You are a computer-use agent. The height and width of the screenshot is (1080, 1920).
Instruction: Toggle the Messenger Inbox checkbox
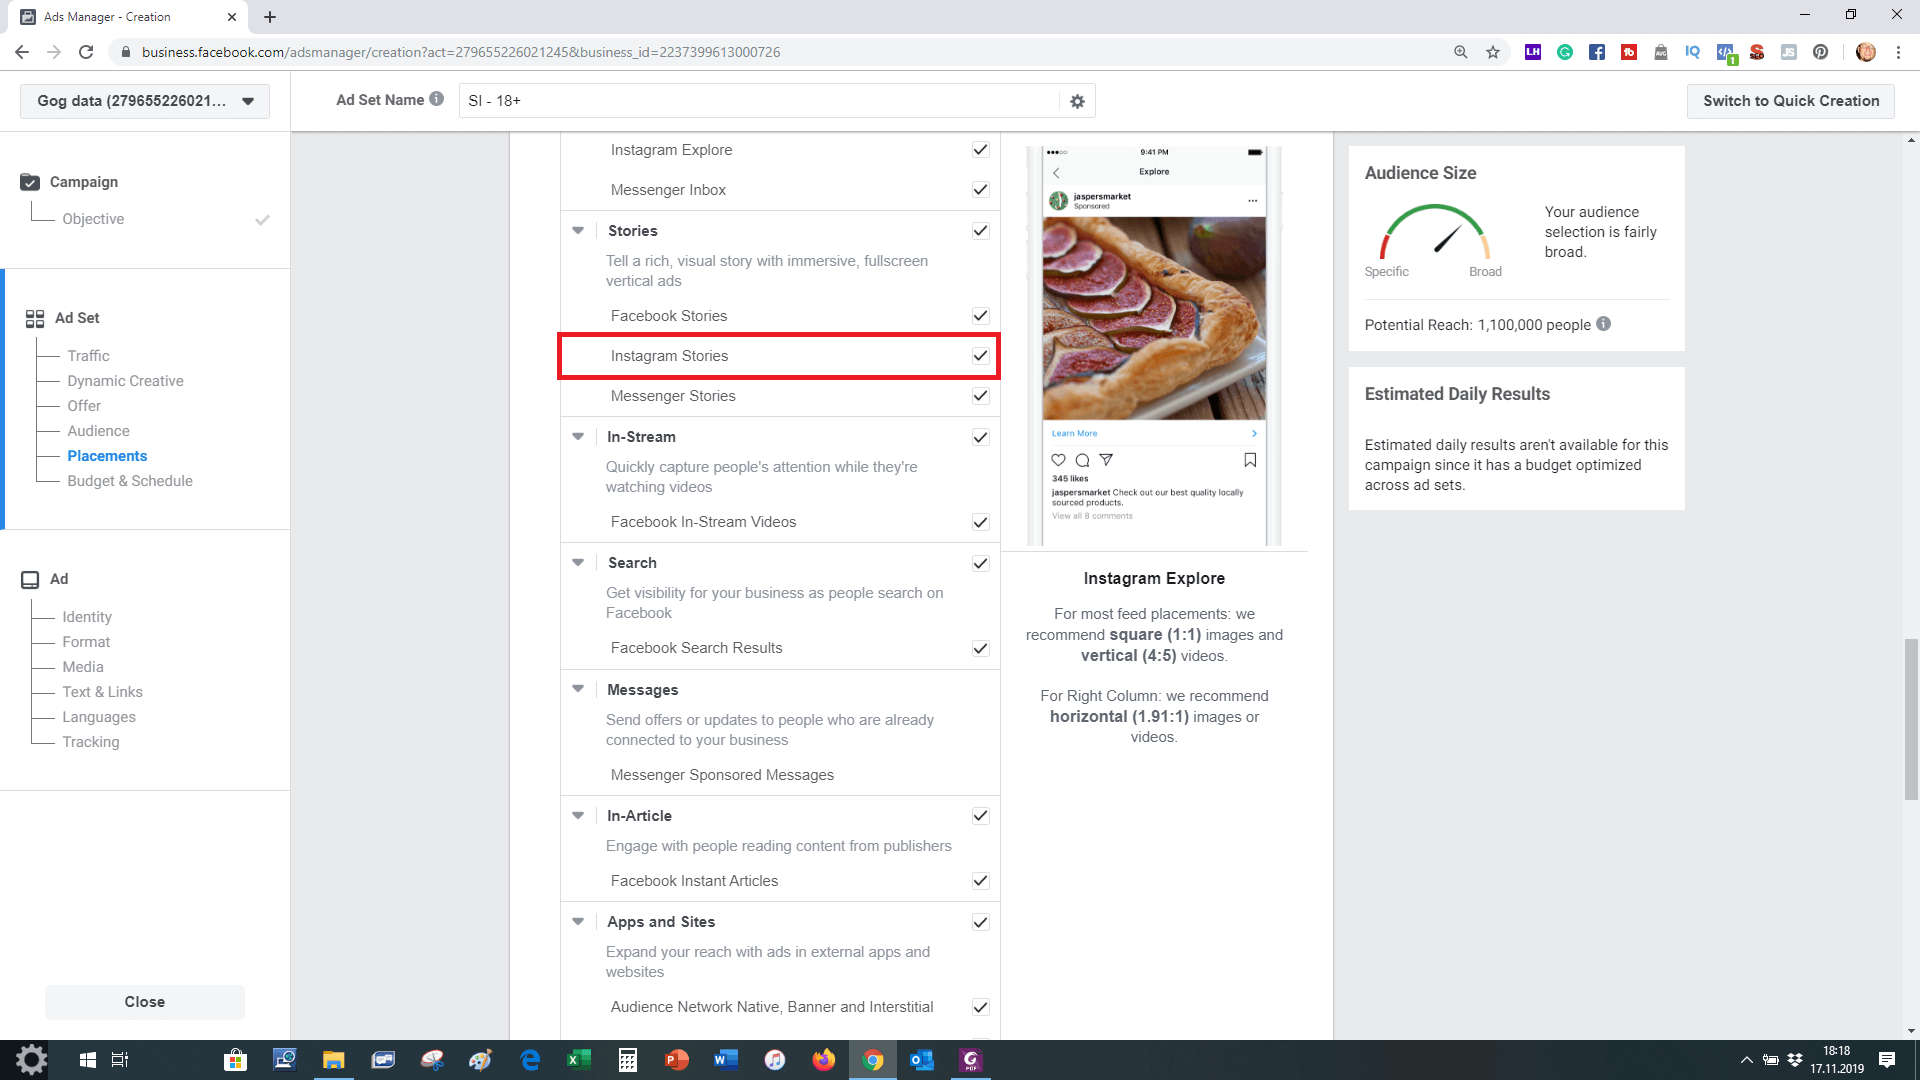click(x=980, y=190)
